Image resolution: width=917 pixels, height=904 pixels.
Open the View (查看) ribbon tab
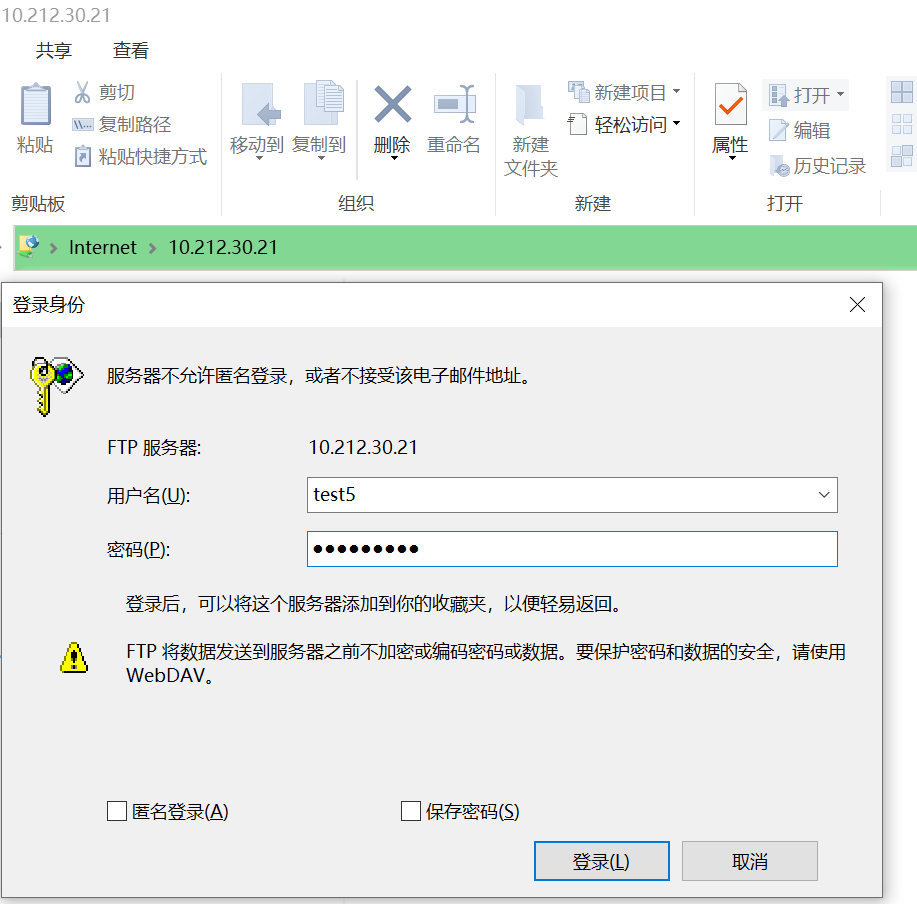coord(130,50)
